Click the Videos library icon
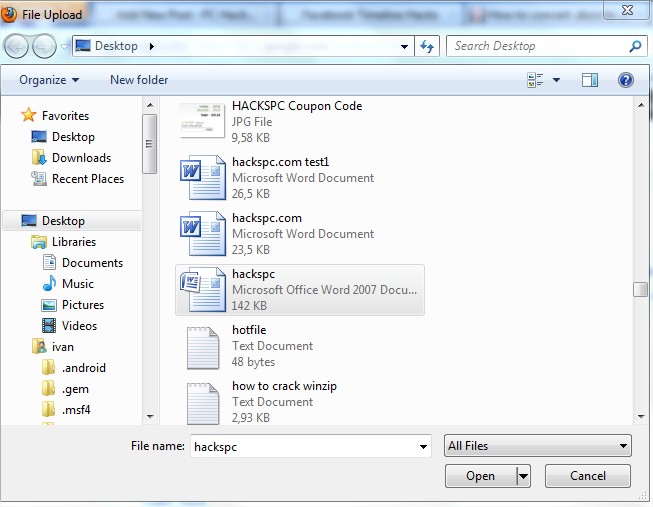The width and height of the screenshot is (653, 507). click(49, 326)
